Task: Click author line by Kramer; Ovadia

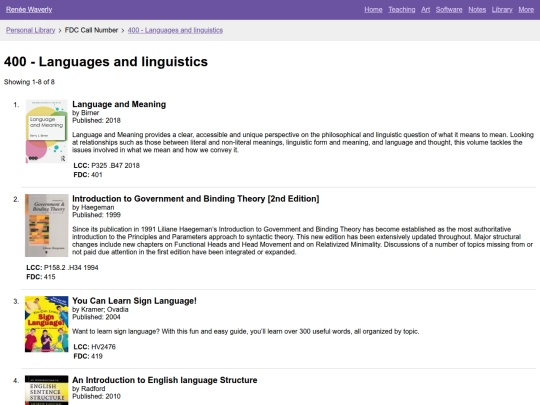Action: [x=100, y=309]
